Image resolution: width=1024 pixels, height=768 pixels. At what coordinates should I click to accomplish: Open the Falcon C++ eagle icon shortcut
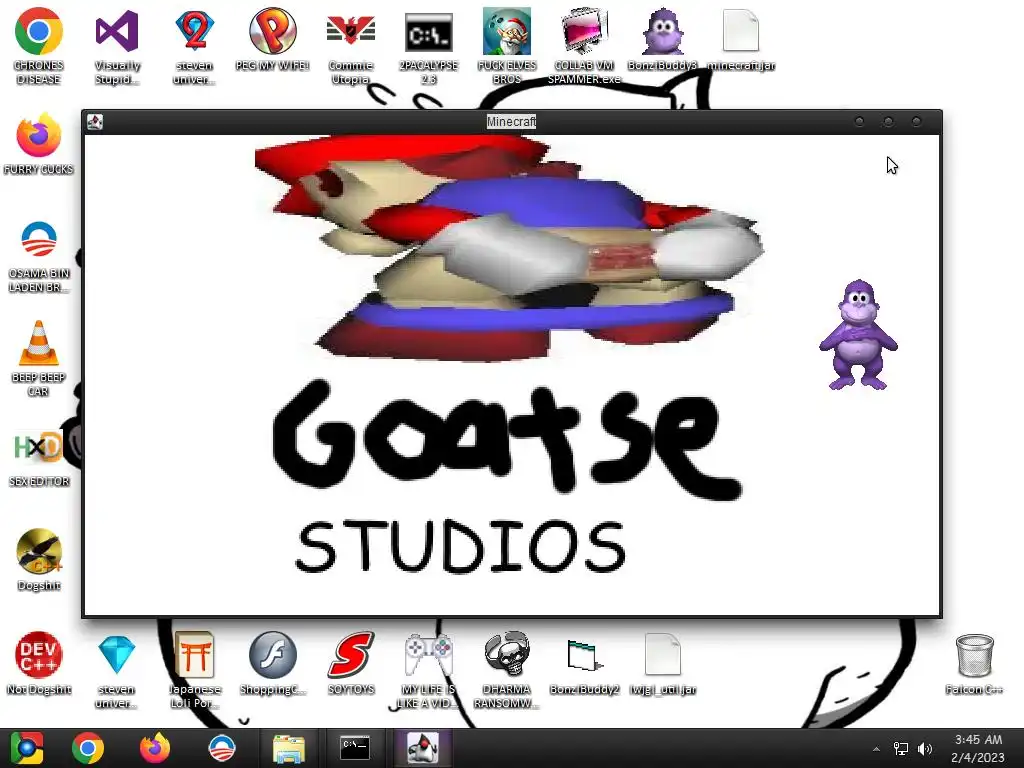tap(39, 559)
